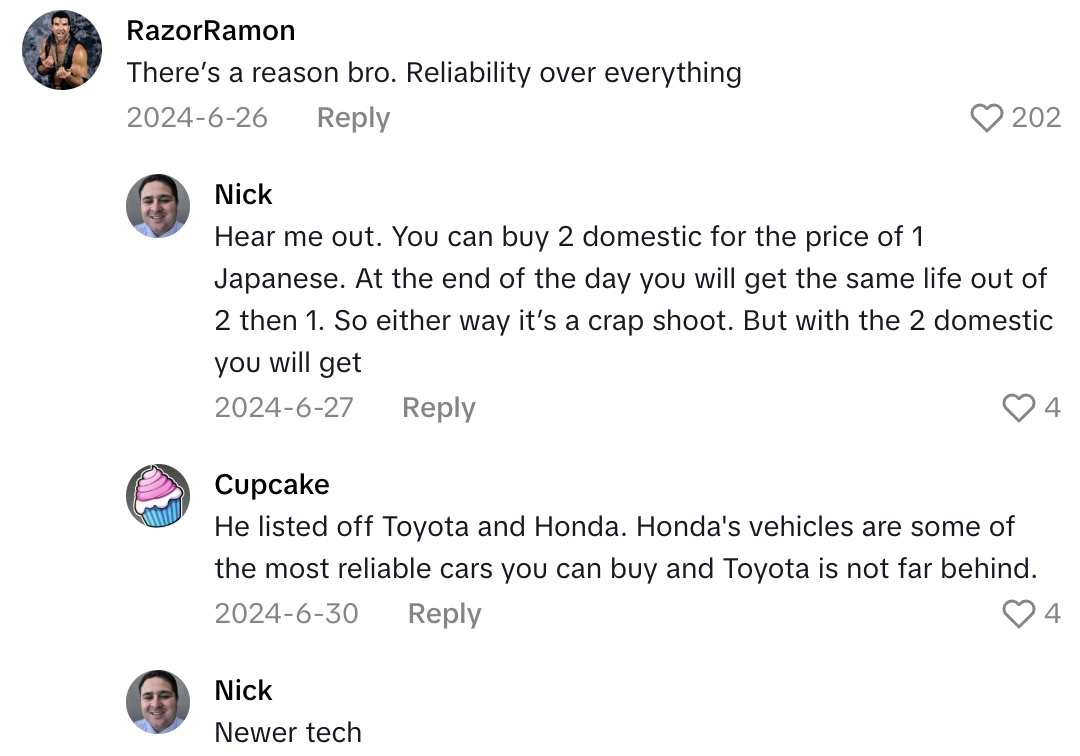
Task: Open RazorRamon's username
Action: [210, 31]
